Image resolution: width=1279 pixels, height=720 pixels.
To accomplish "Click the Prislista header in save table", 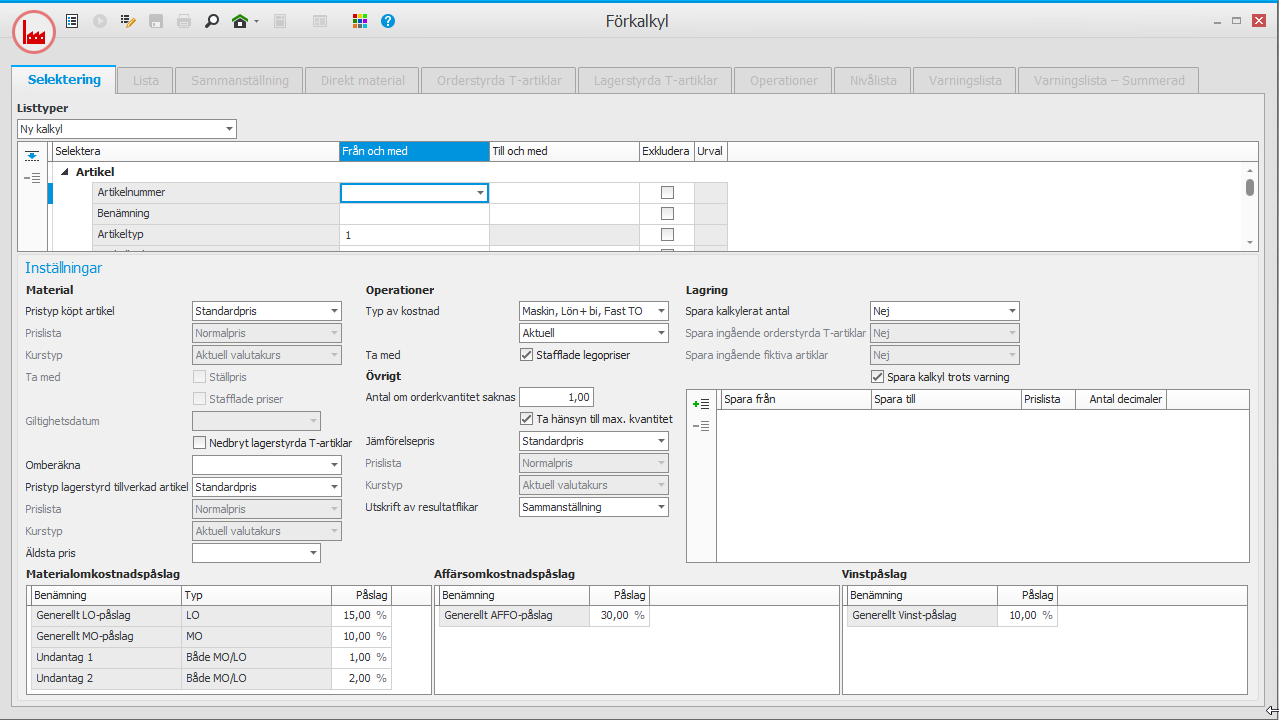I will click(x=1048, y=399).
